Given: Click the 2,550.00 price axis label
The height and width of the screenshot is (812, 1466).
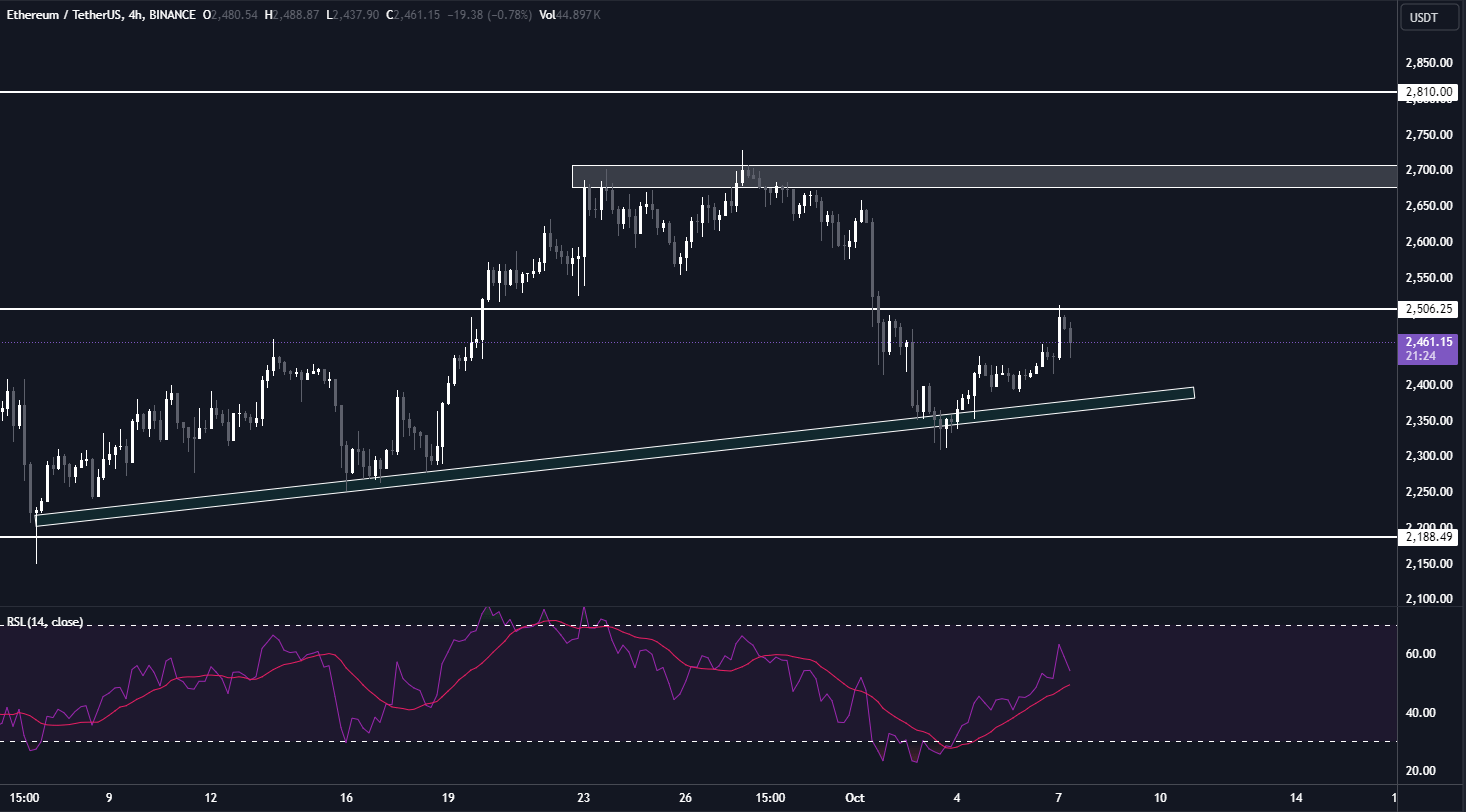Looking at the screenshot, I should click(x=1428, y=277).
